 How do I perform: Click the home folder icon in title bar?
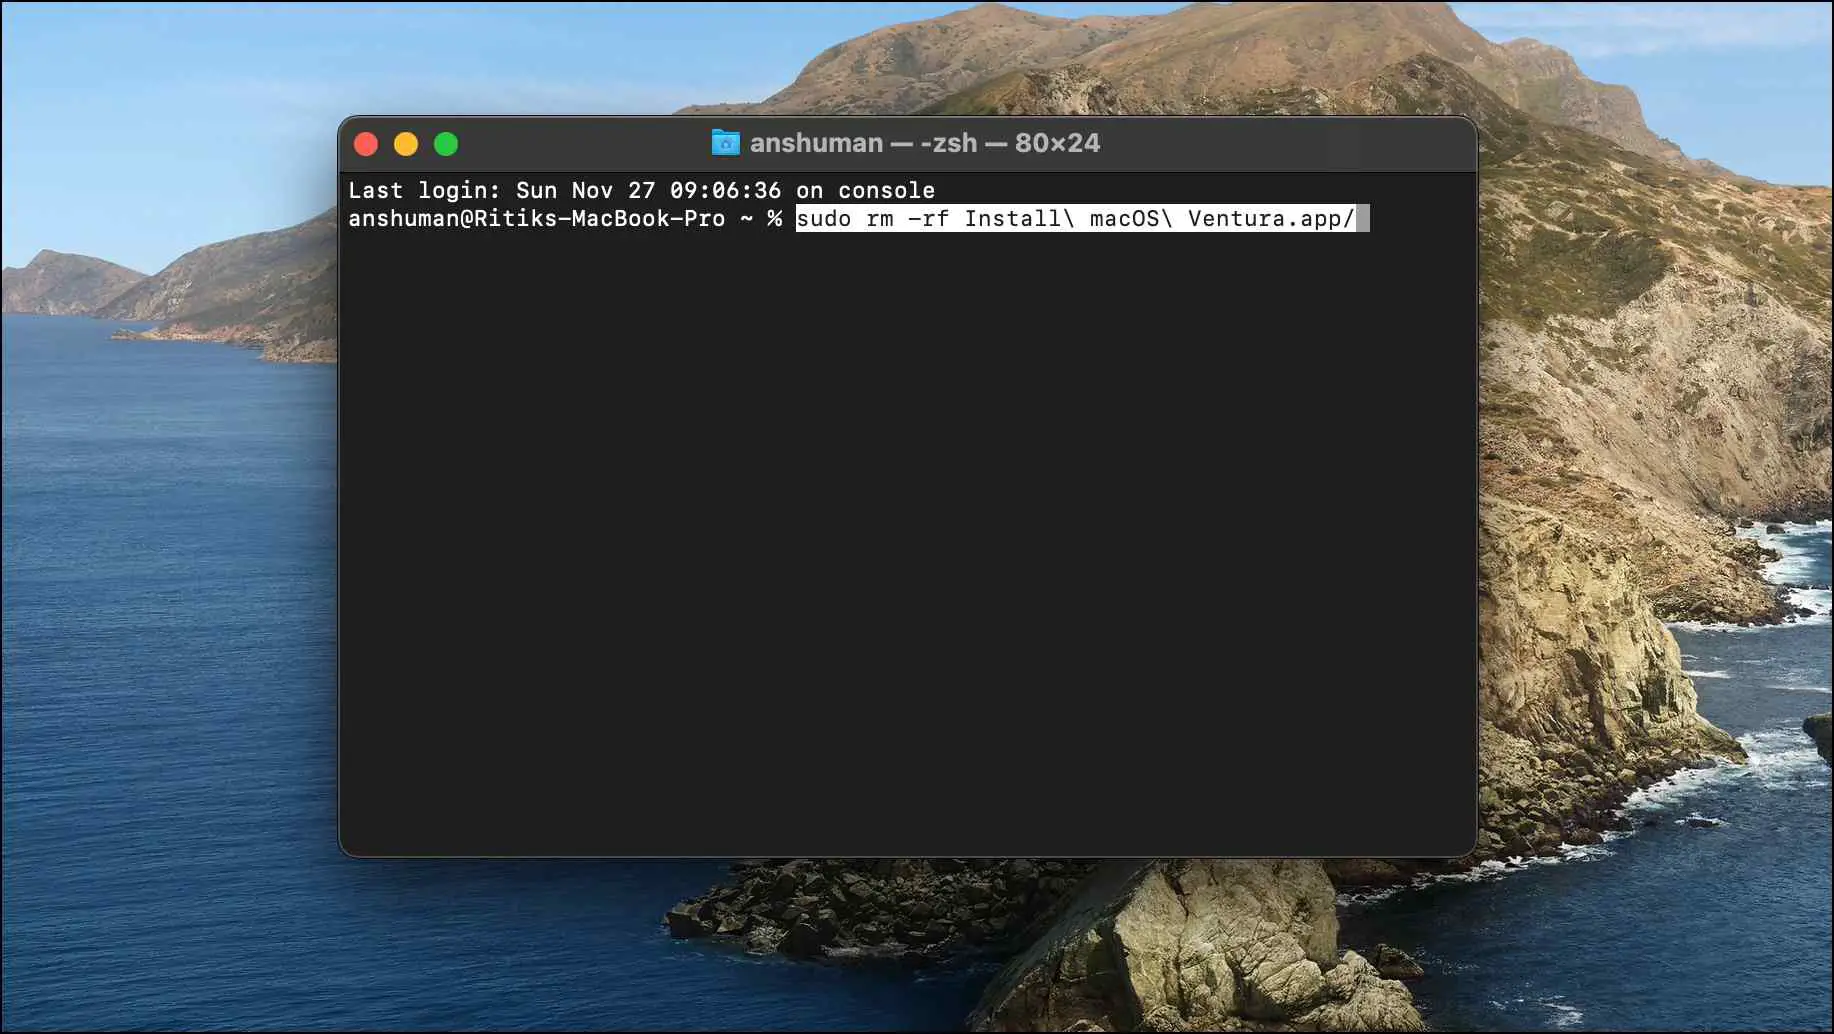click(x=725, y=143)
